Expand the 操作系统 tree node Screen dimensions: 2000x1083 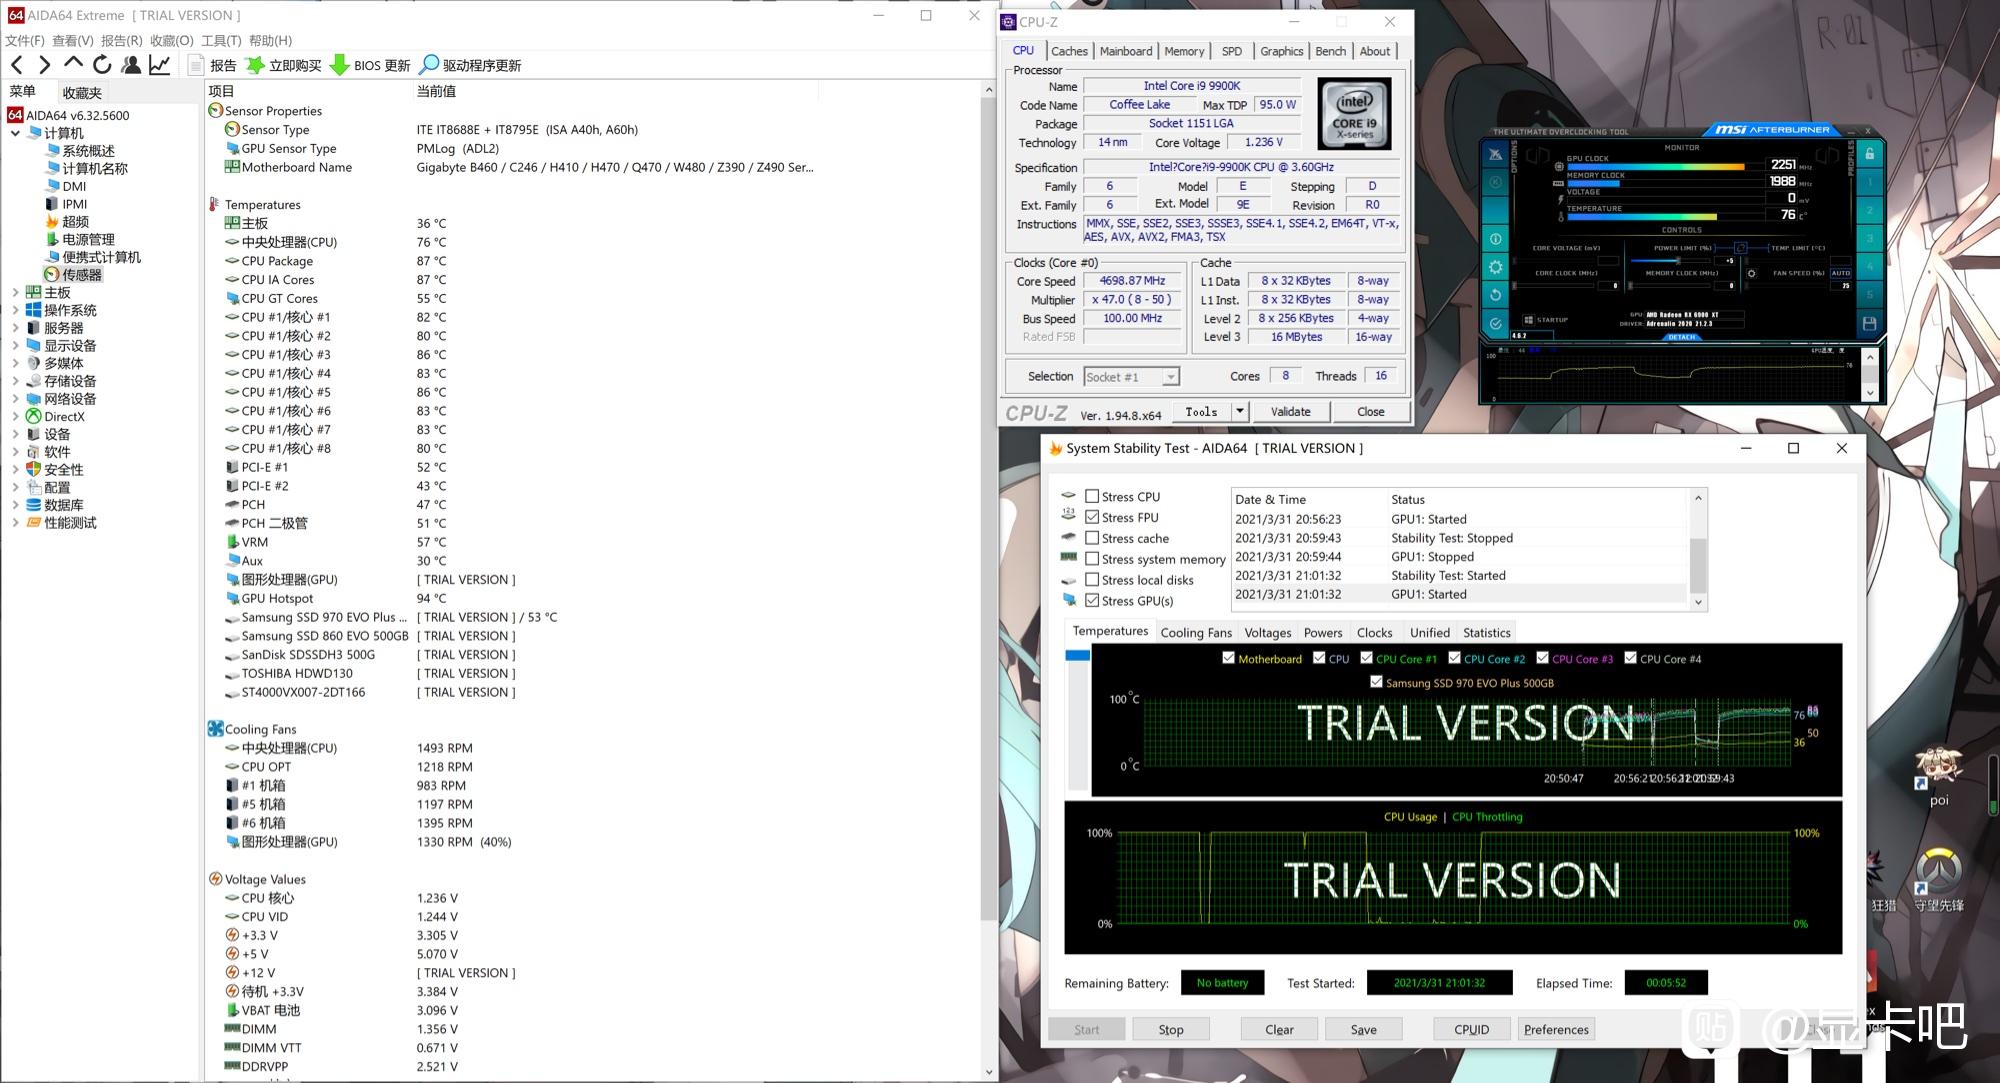click(x=15, y=310)
